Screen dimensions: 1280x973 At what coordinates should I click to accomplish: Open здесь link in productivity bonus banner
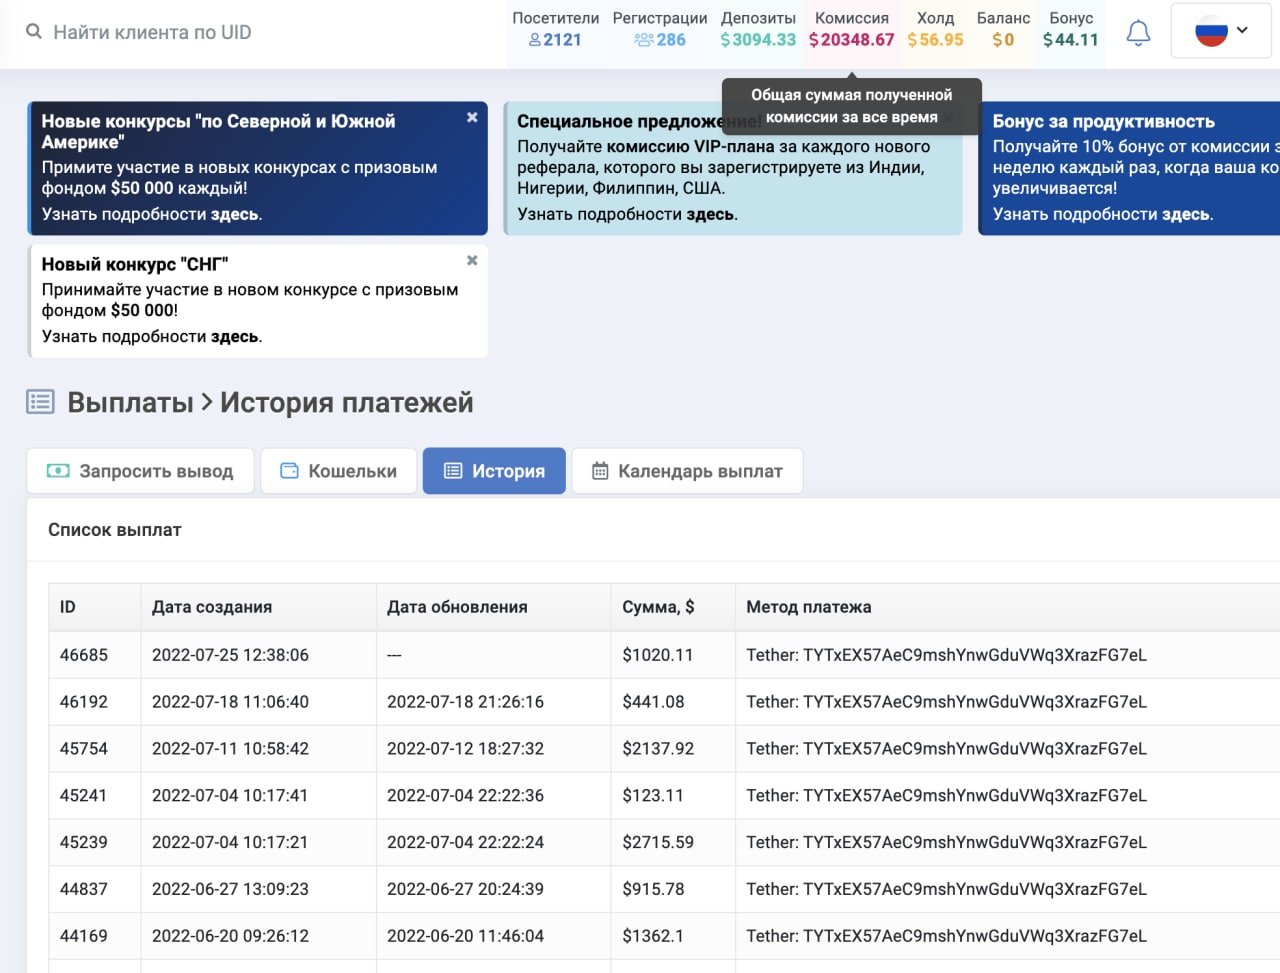1186,214
